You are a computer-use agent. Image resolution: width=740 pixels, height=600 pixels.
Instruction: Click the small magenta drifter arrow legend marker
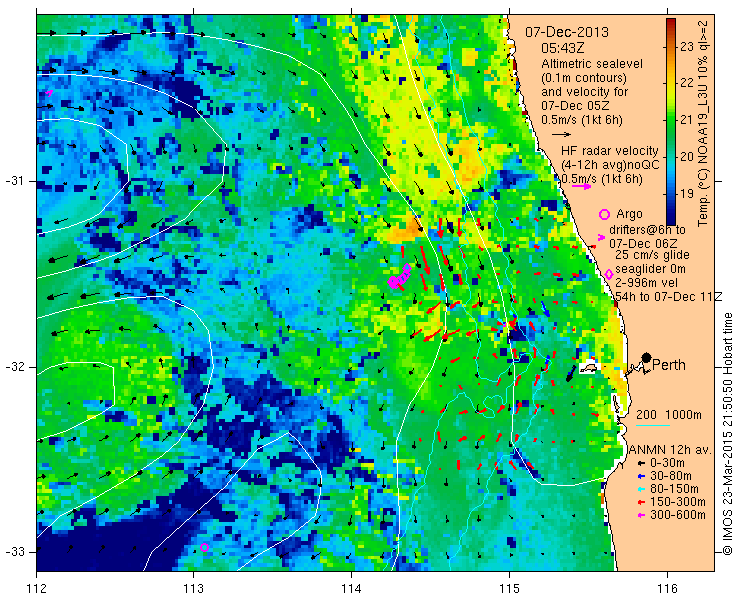pyautogui.click(x=601, y=237)
